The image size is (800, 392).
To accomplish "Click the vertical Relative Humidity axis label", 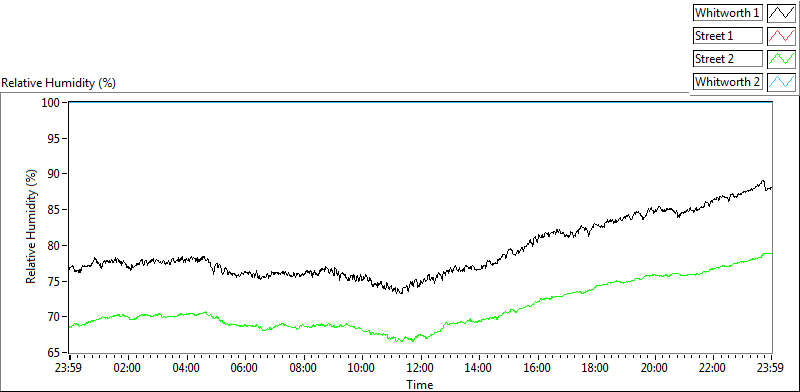I will tap(32, 227).
